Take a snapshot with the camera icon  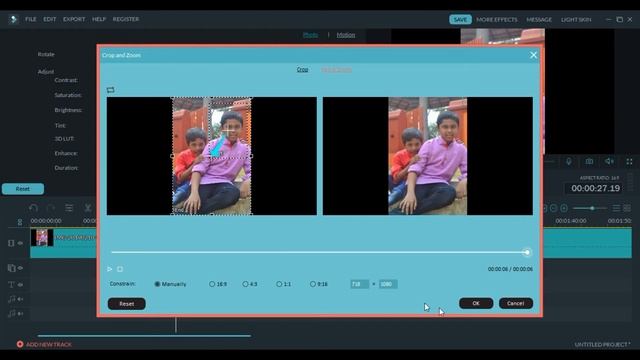pos(589,162)
